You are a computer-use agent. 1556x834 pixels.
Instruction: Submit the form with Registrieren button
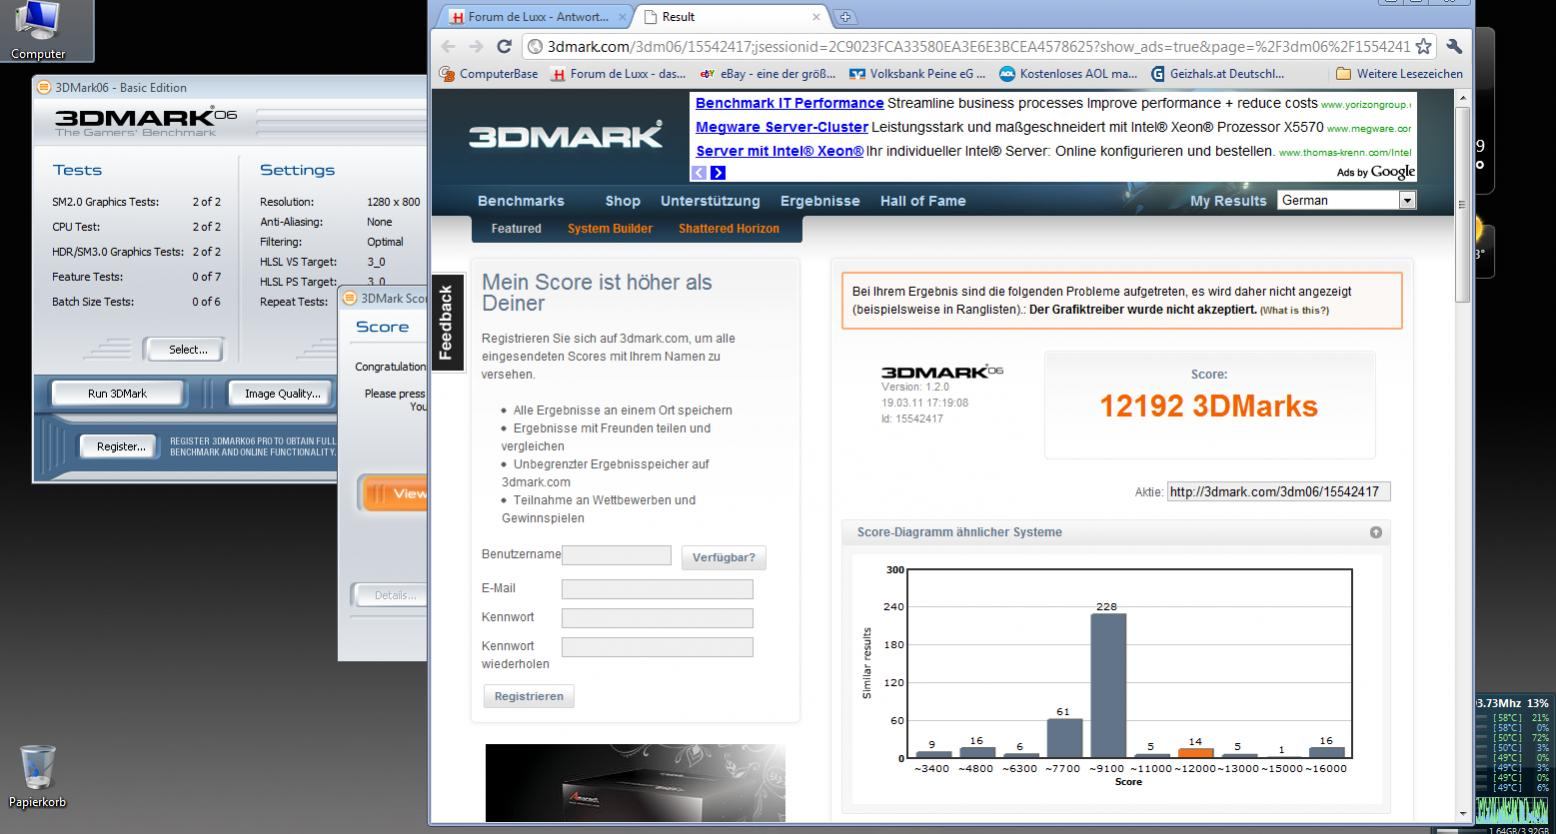pyautogui.click(x=529, y=696)
